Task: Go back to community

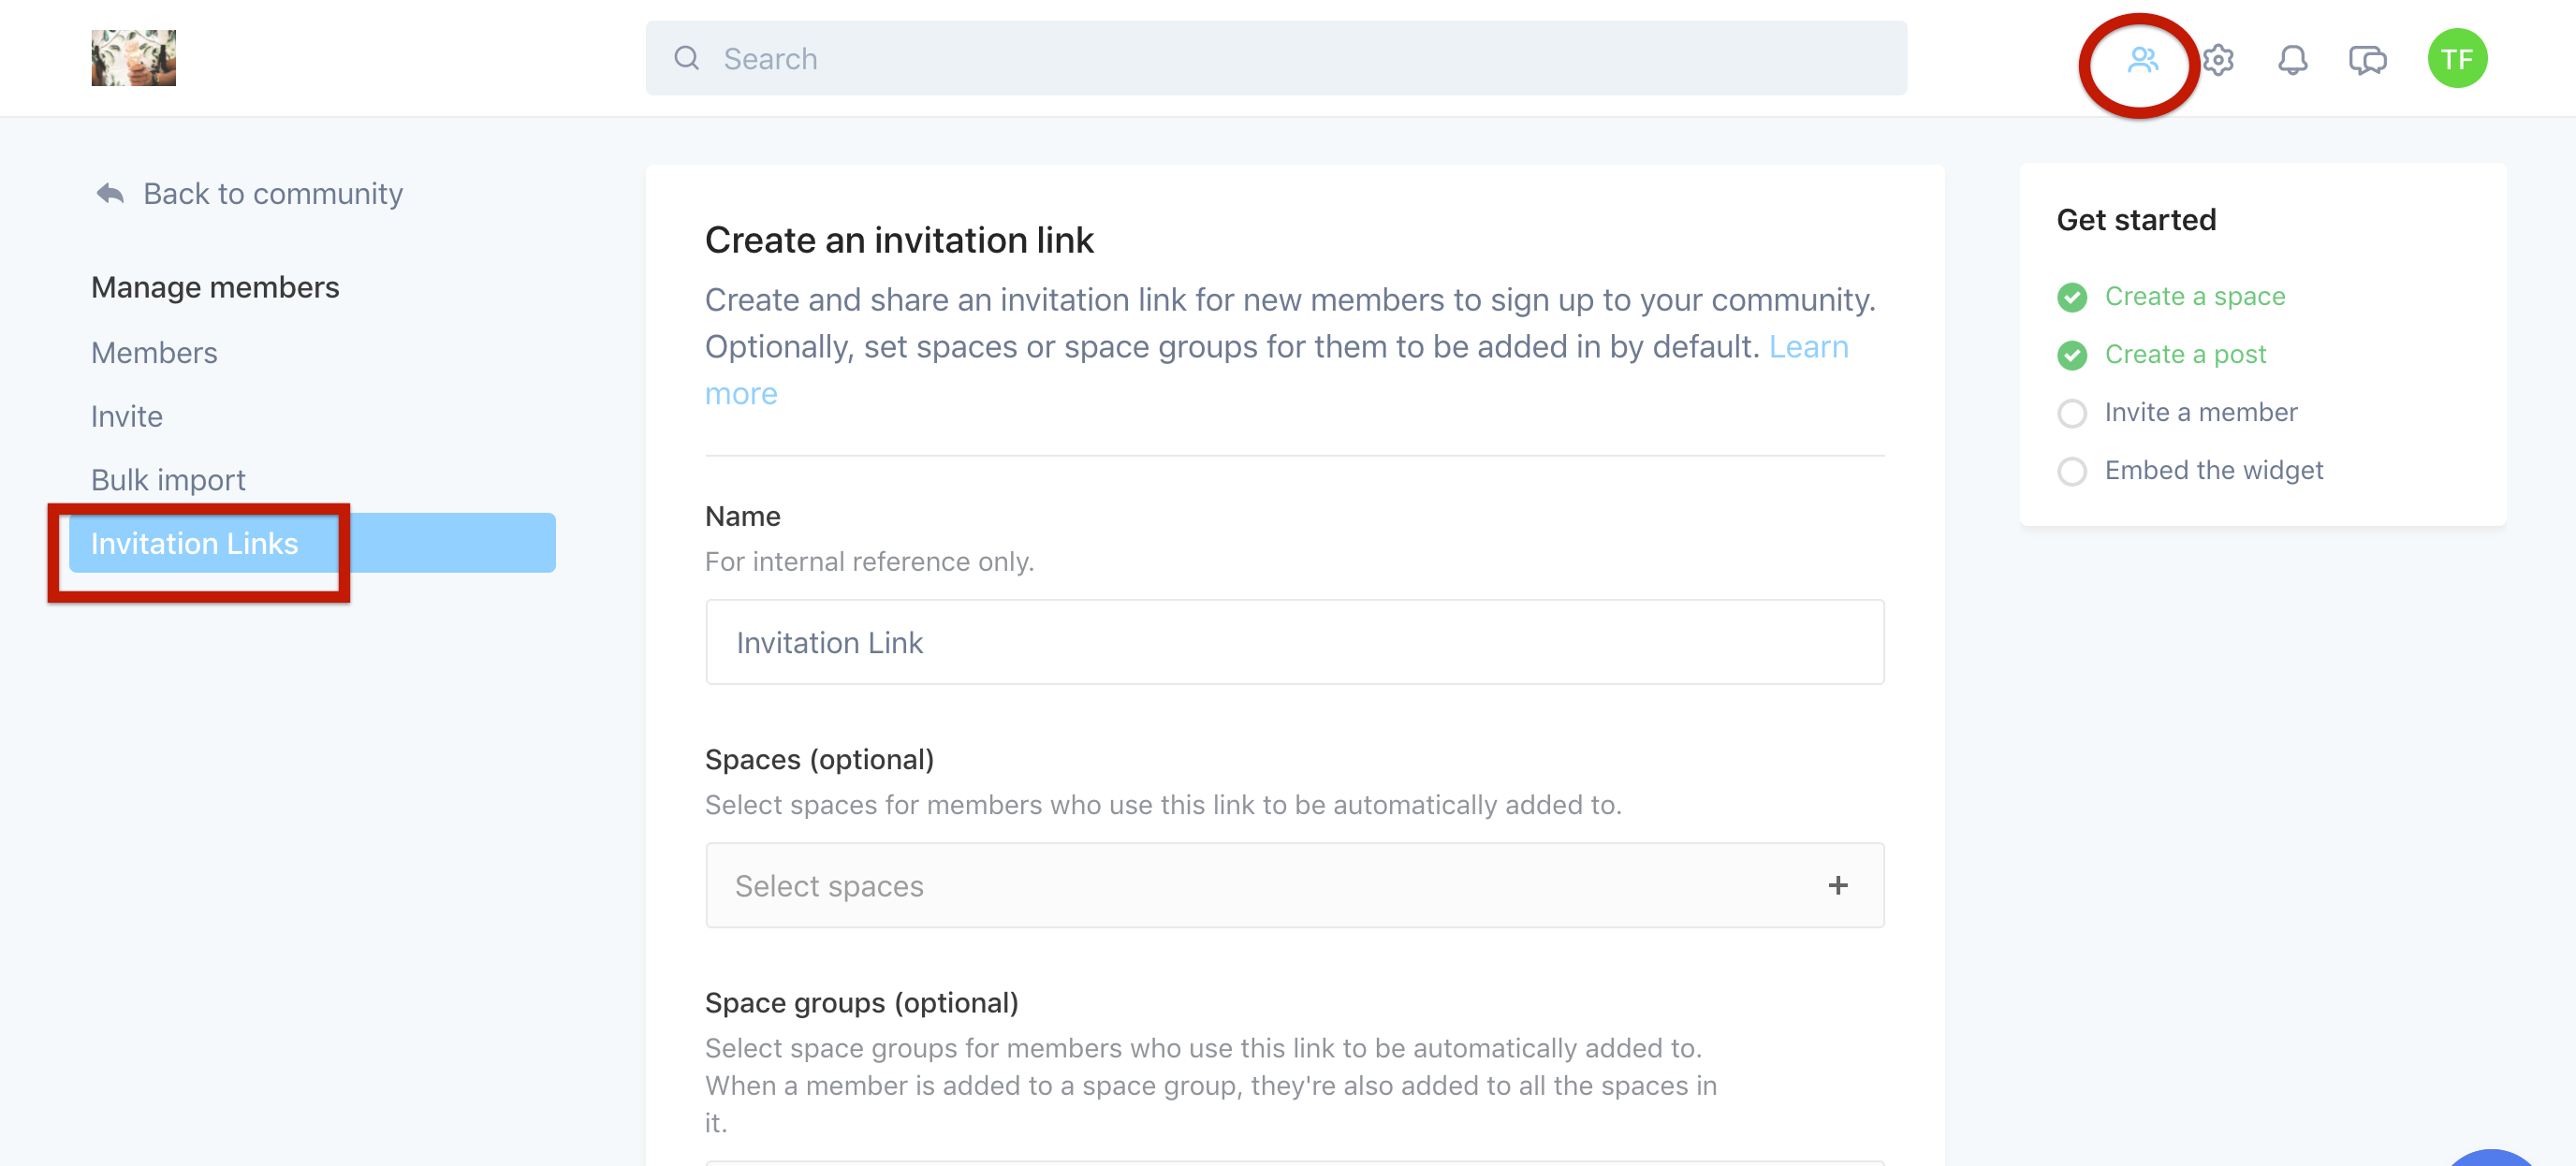Action: pos(249,193)
